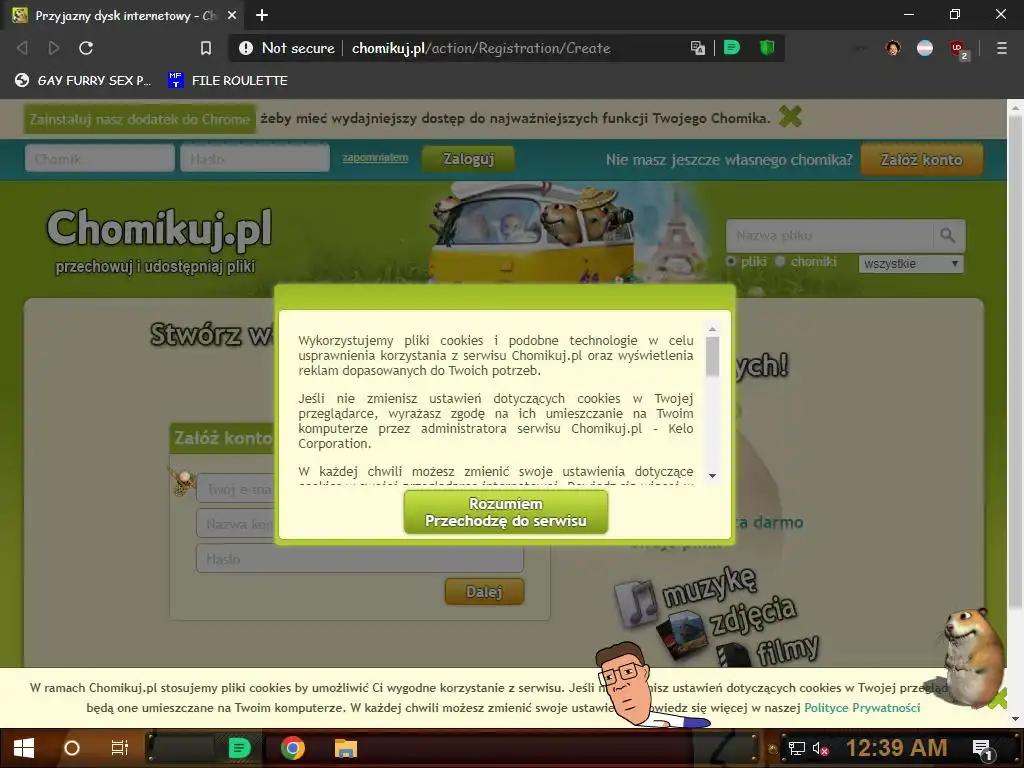Click the orange Dalej button
Image resolution: width=1024 pixels, height=768 pixels.
(484, 592)
